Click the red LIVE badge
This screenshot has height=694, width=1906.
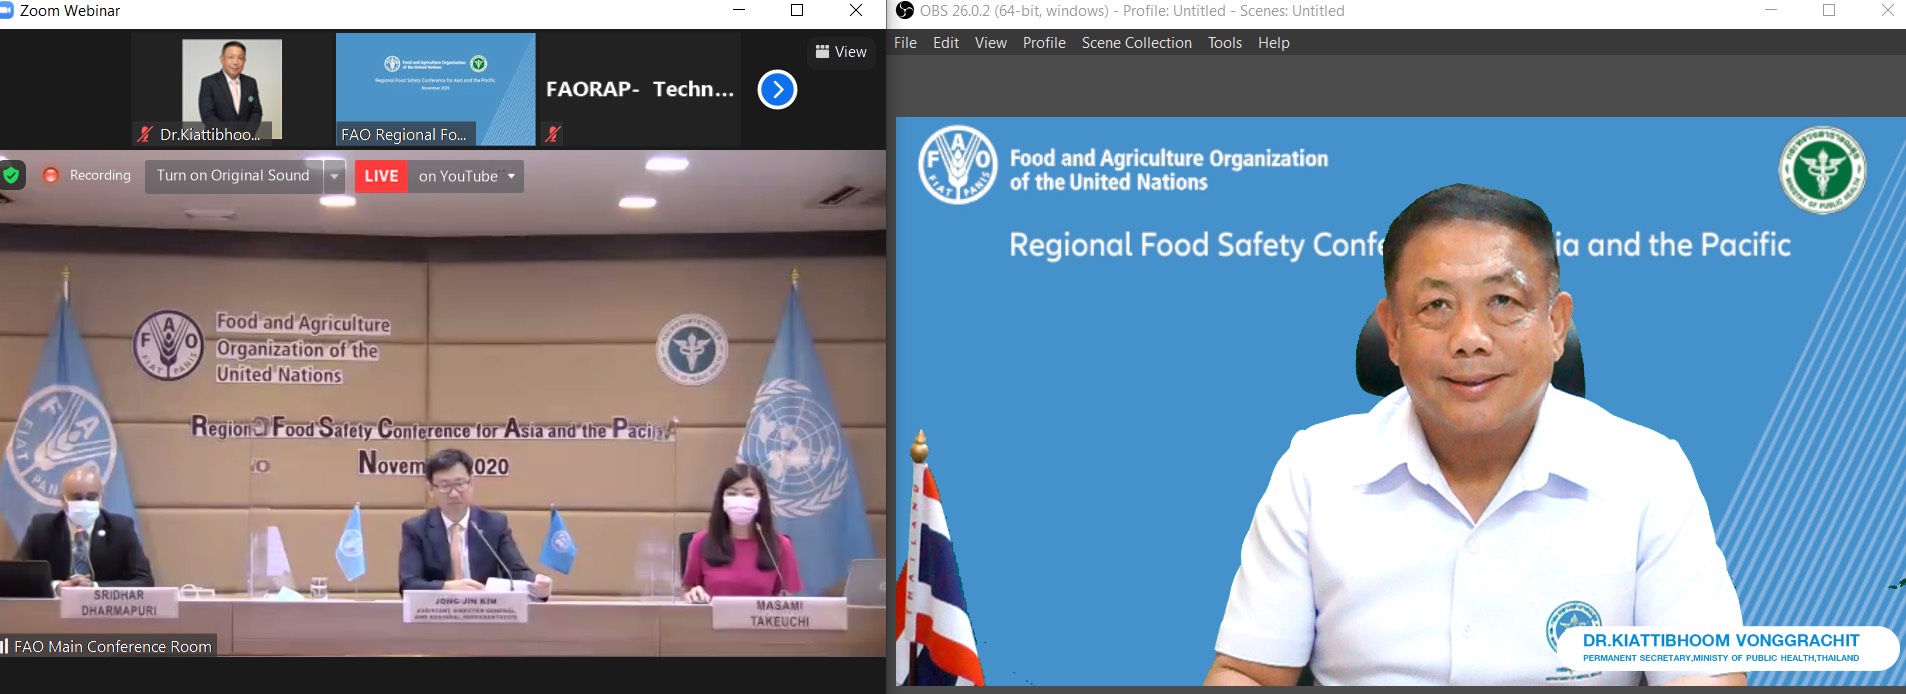click(381, 176)
